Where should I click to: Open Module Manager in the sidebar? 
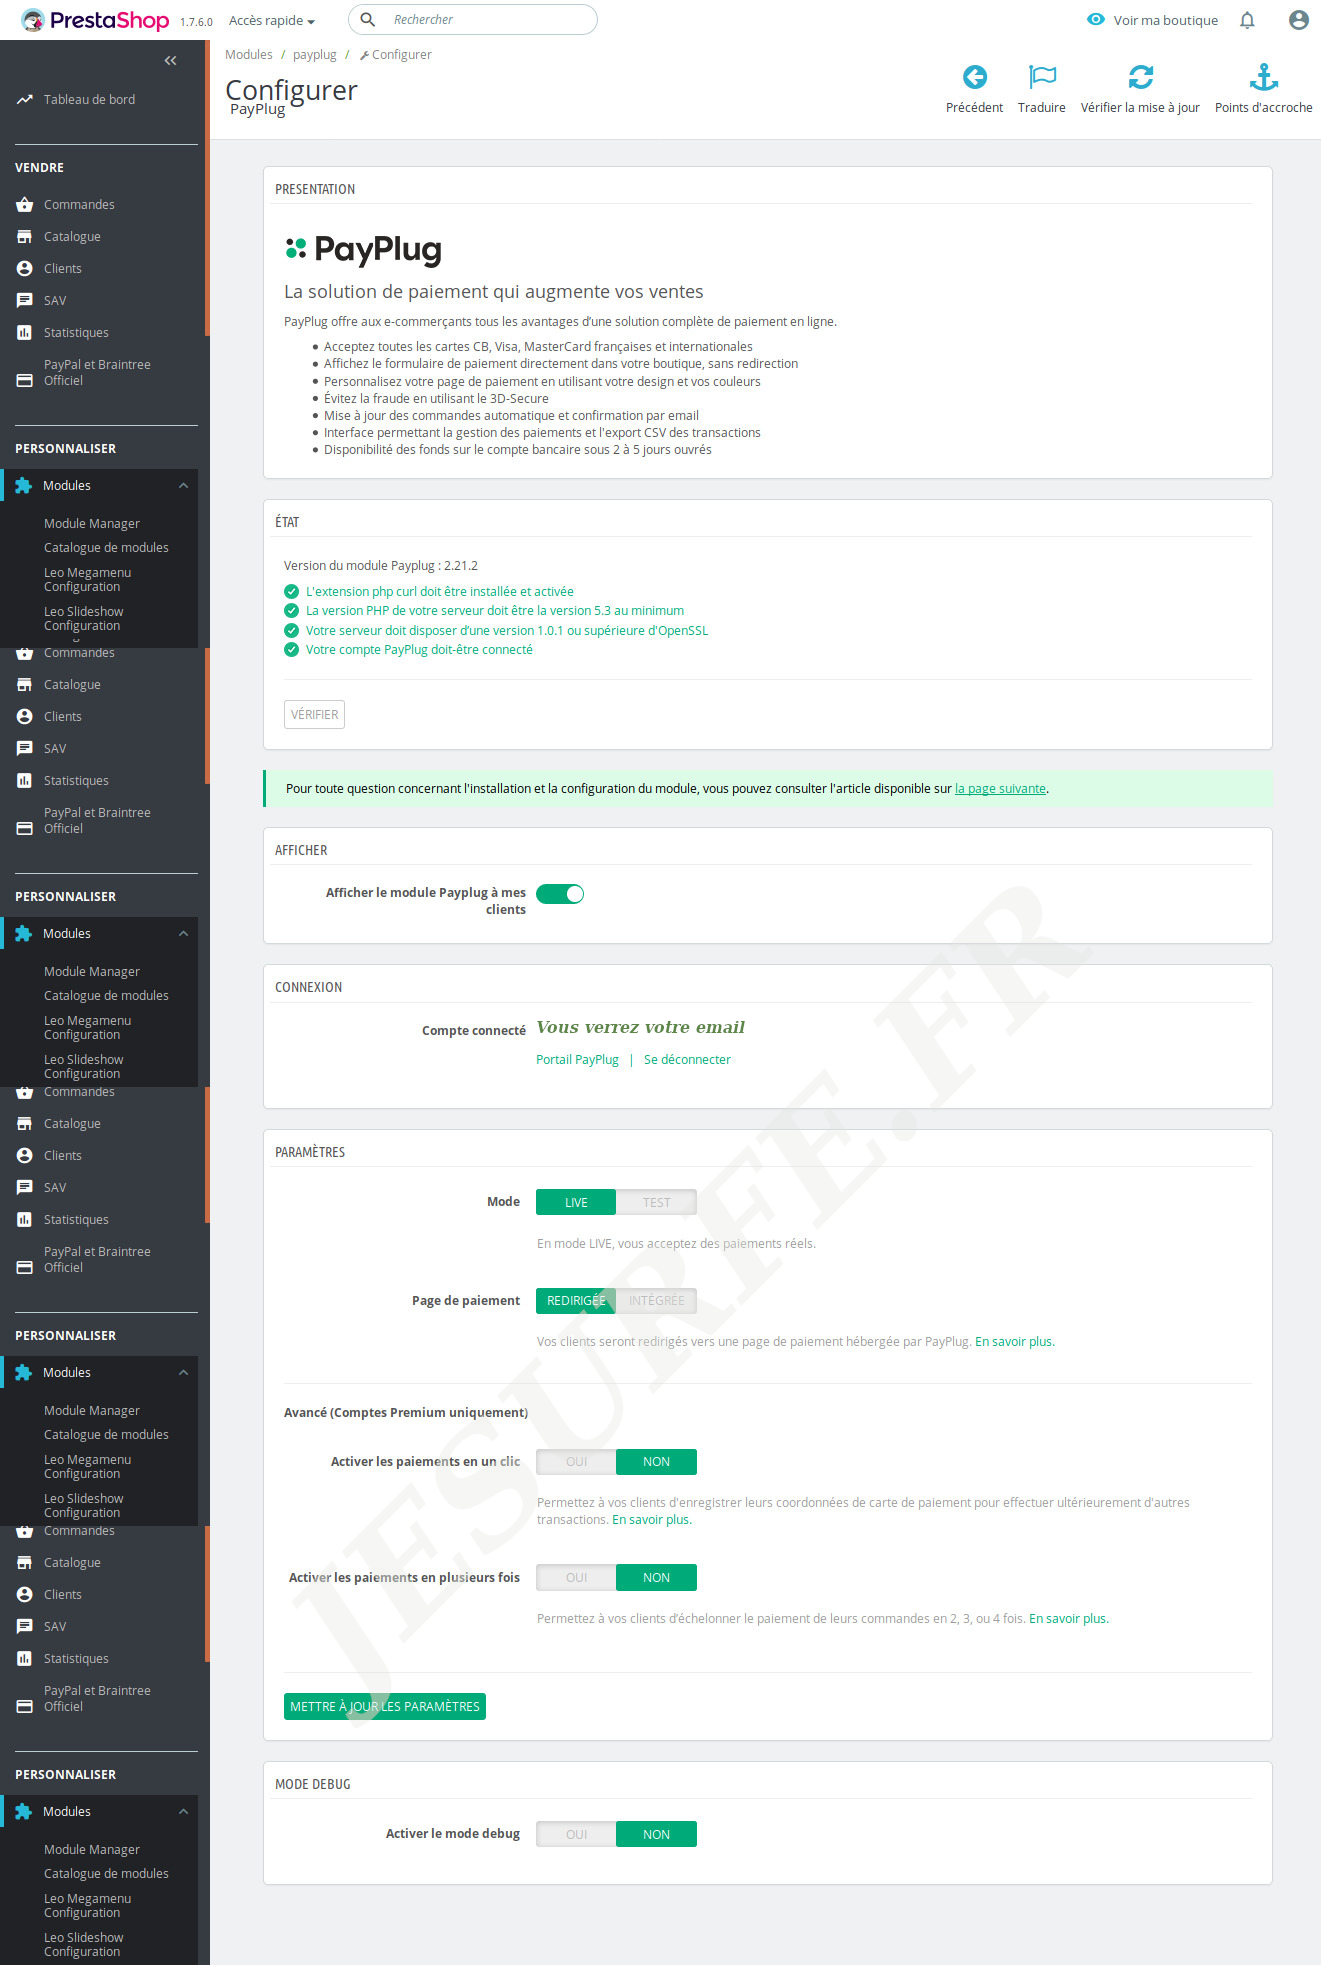click(x=92, y=524)
